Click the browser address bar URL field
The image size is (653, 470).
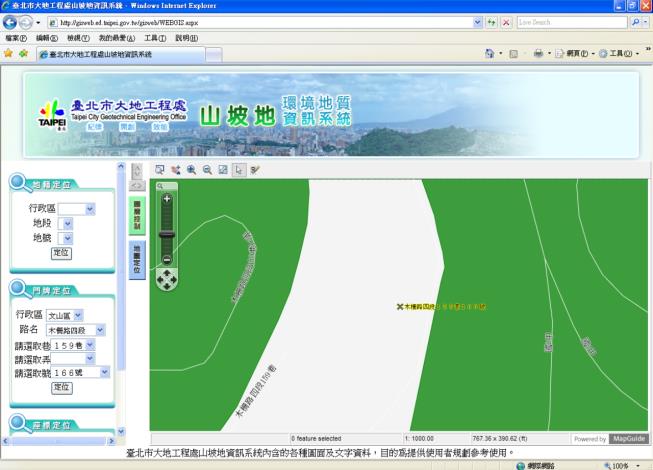(x=260, y=21)
